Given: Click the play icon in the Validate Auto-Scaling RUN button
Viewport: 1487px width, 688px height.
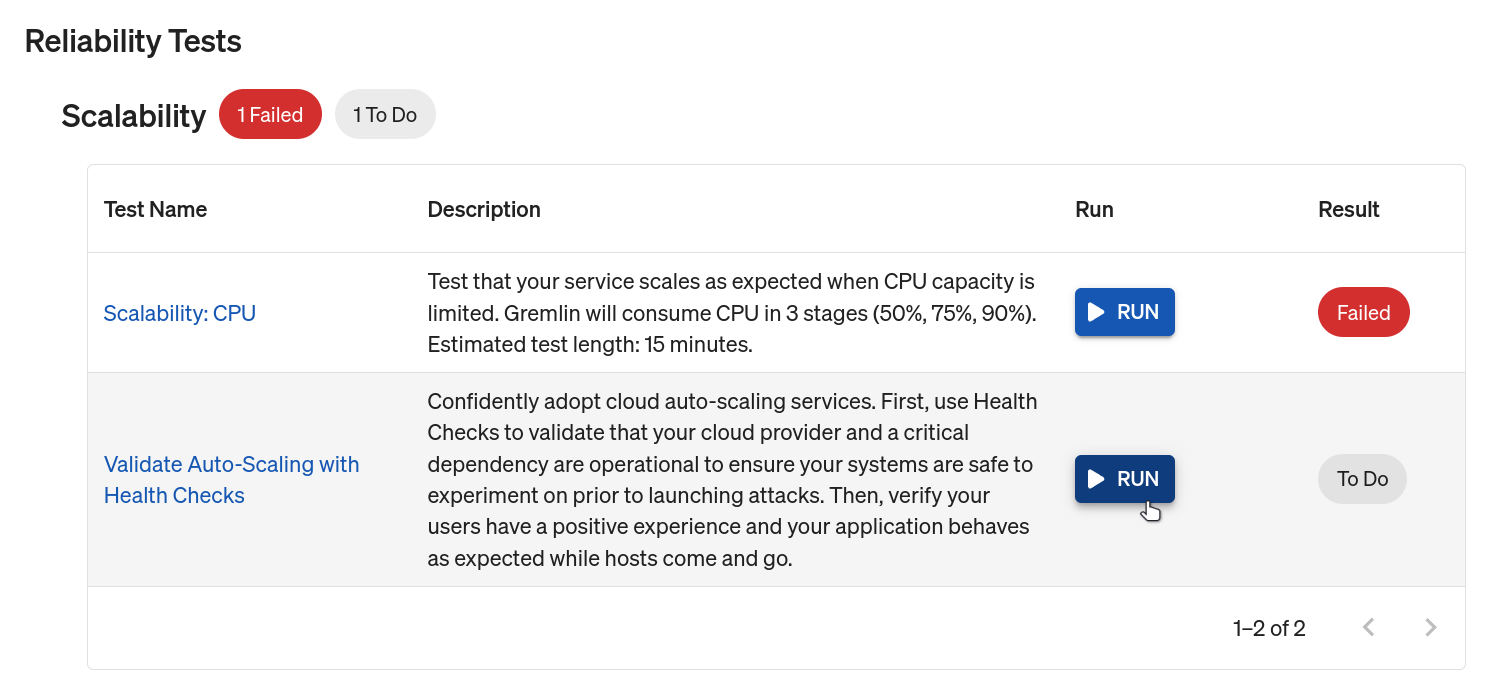Looking at the screenshot, I should click(1096, 479).
